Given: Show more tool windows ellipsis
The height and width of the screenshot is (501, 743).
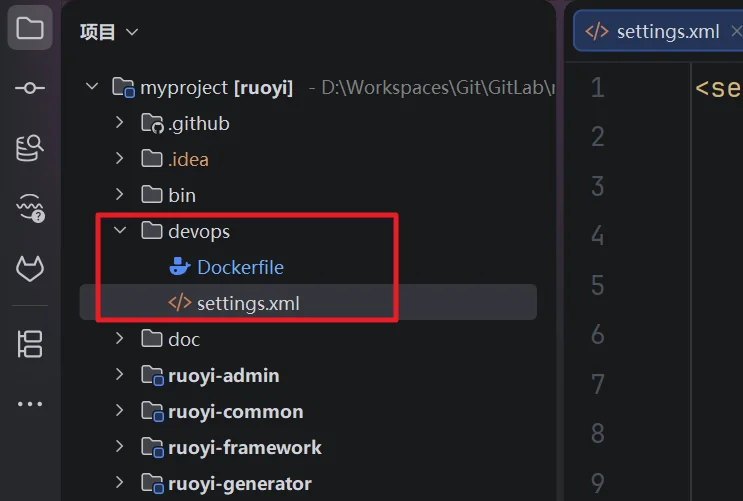Looking at the screenshot, I should pos(30,404).
